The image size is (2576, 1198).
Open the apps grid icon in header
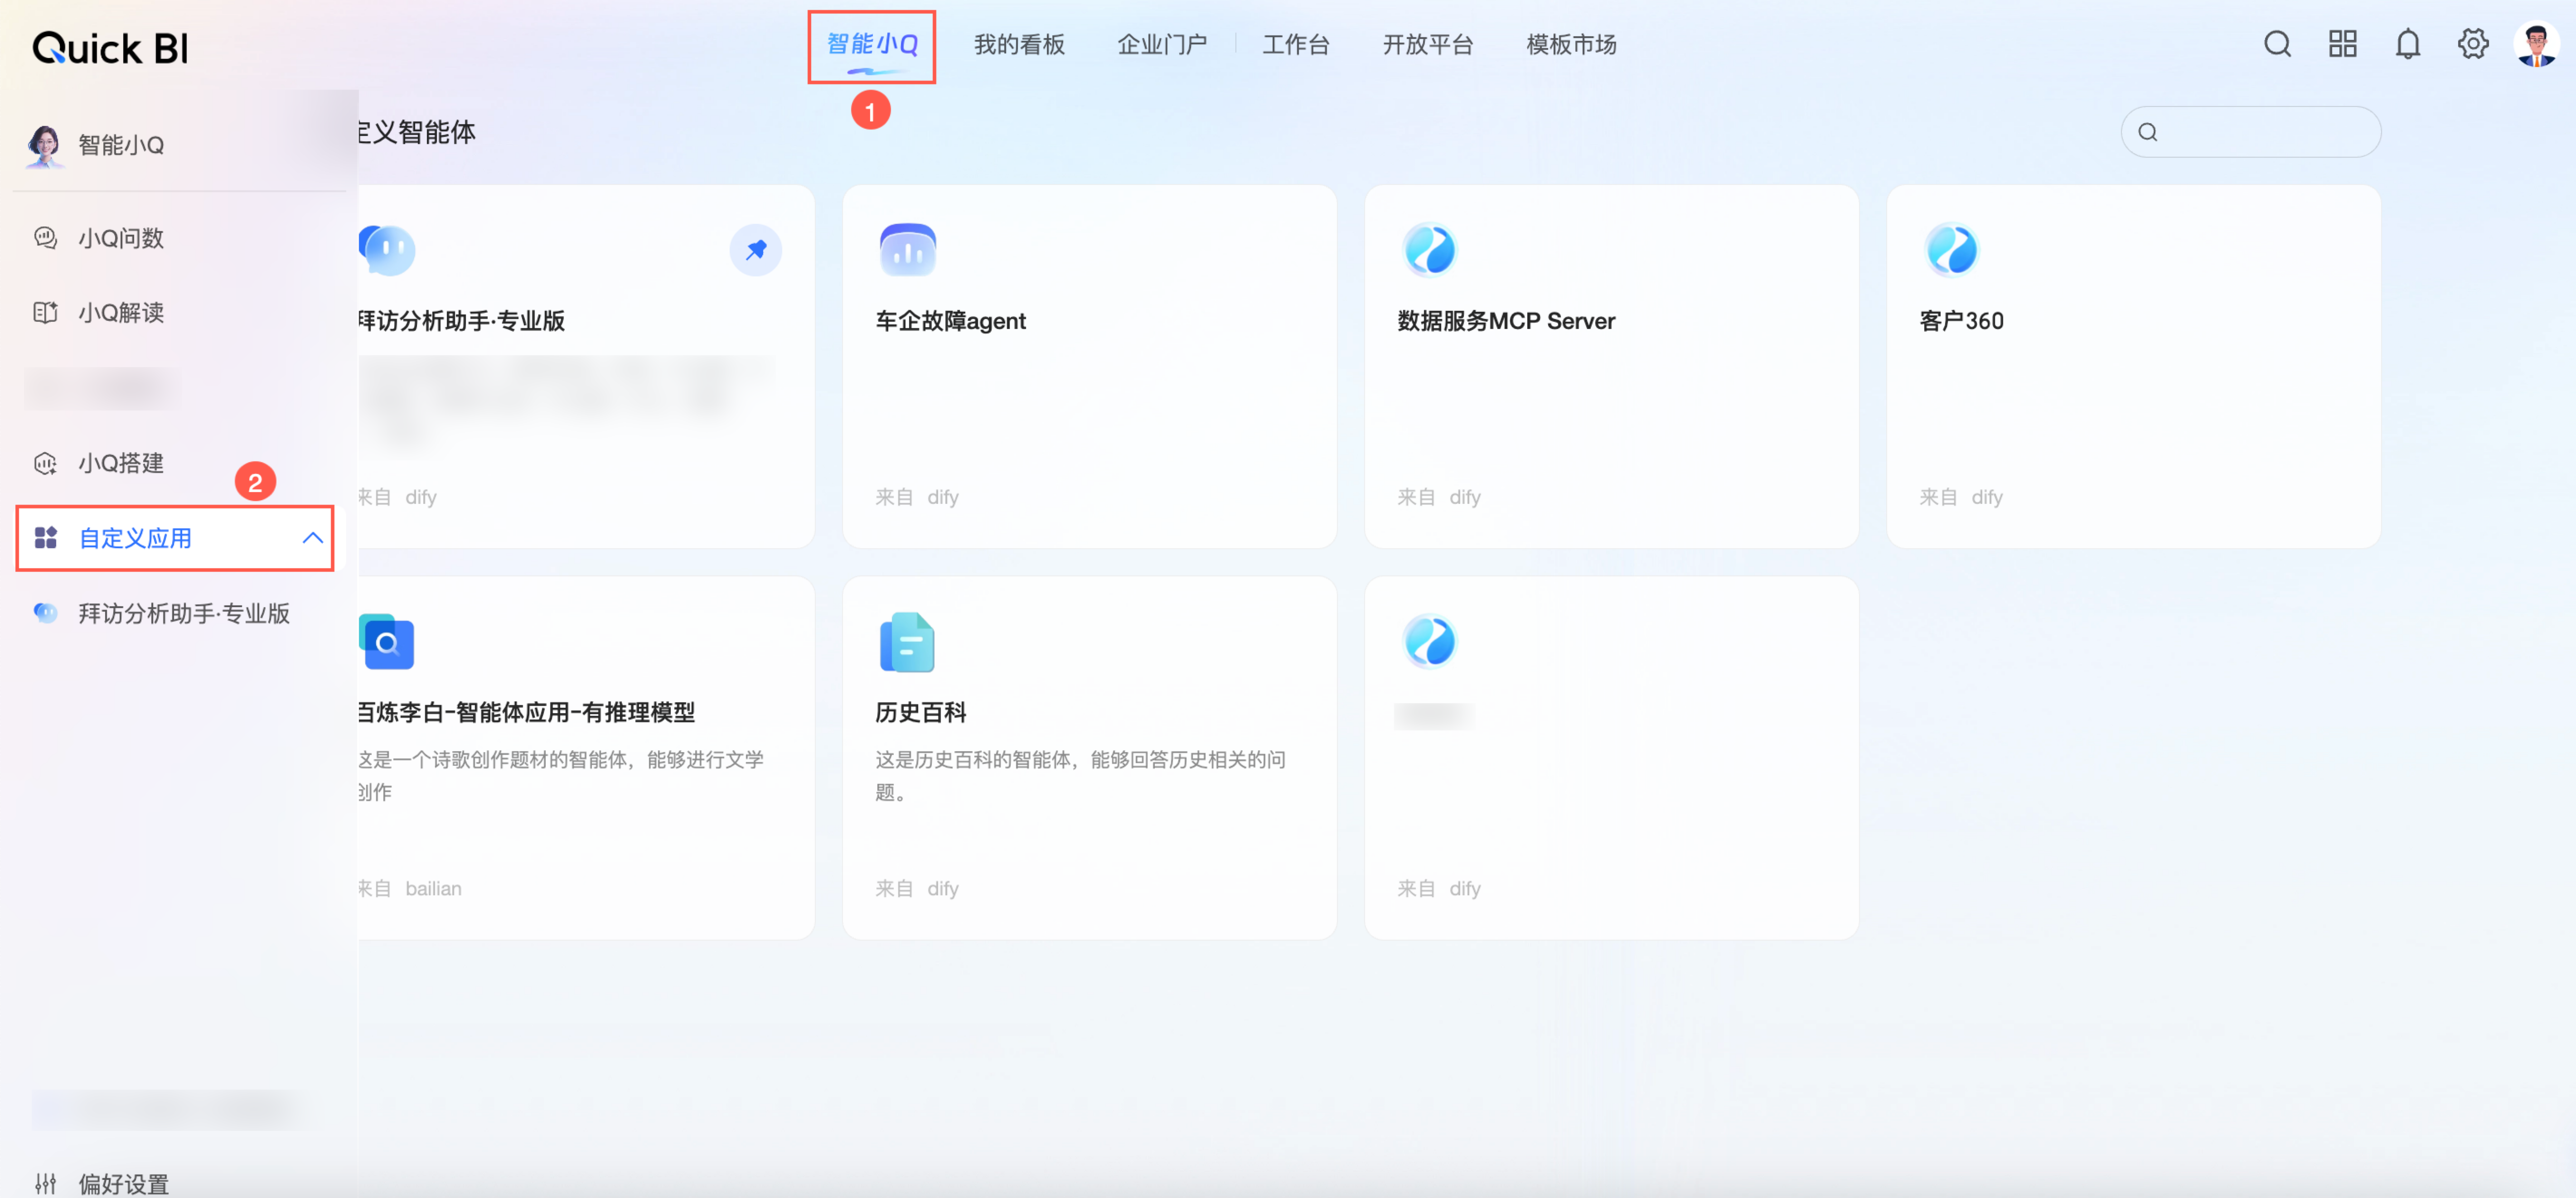pos(2342,44)
